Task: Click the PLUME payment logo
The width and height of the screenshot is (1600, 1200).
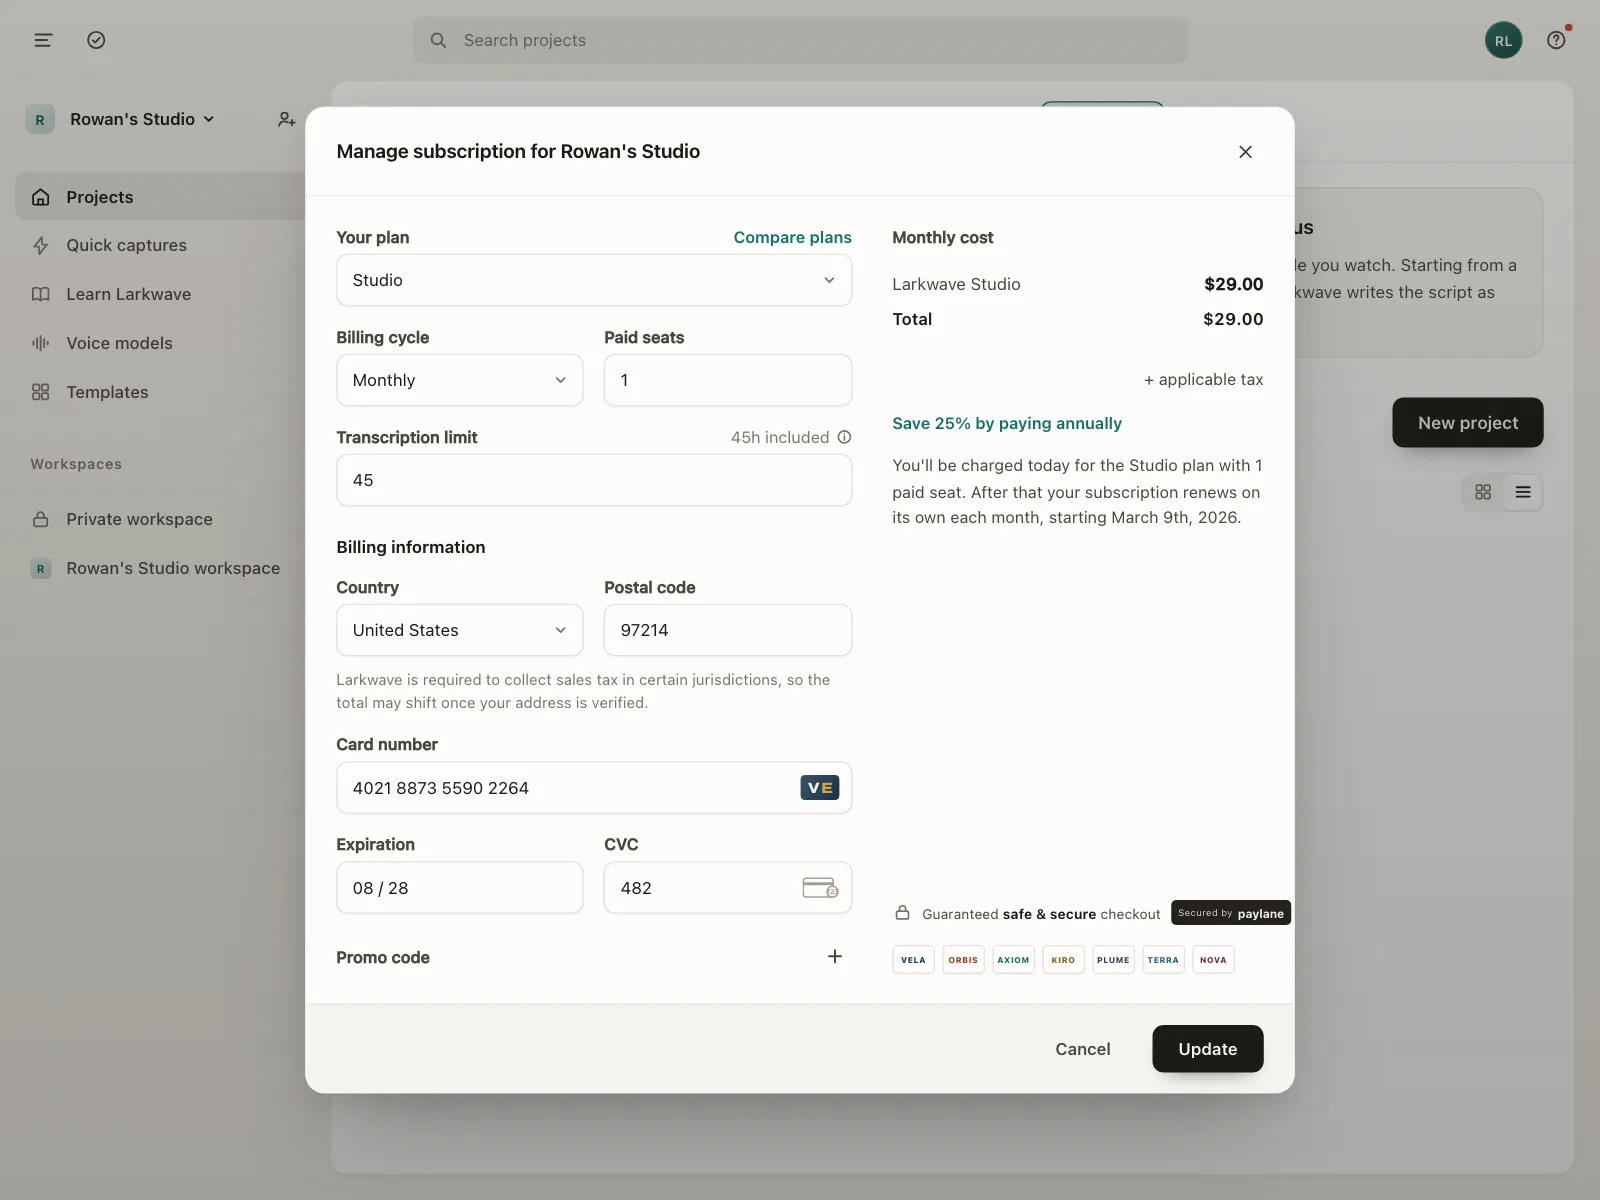Action: coord(1113,960)
